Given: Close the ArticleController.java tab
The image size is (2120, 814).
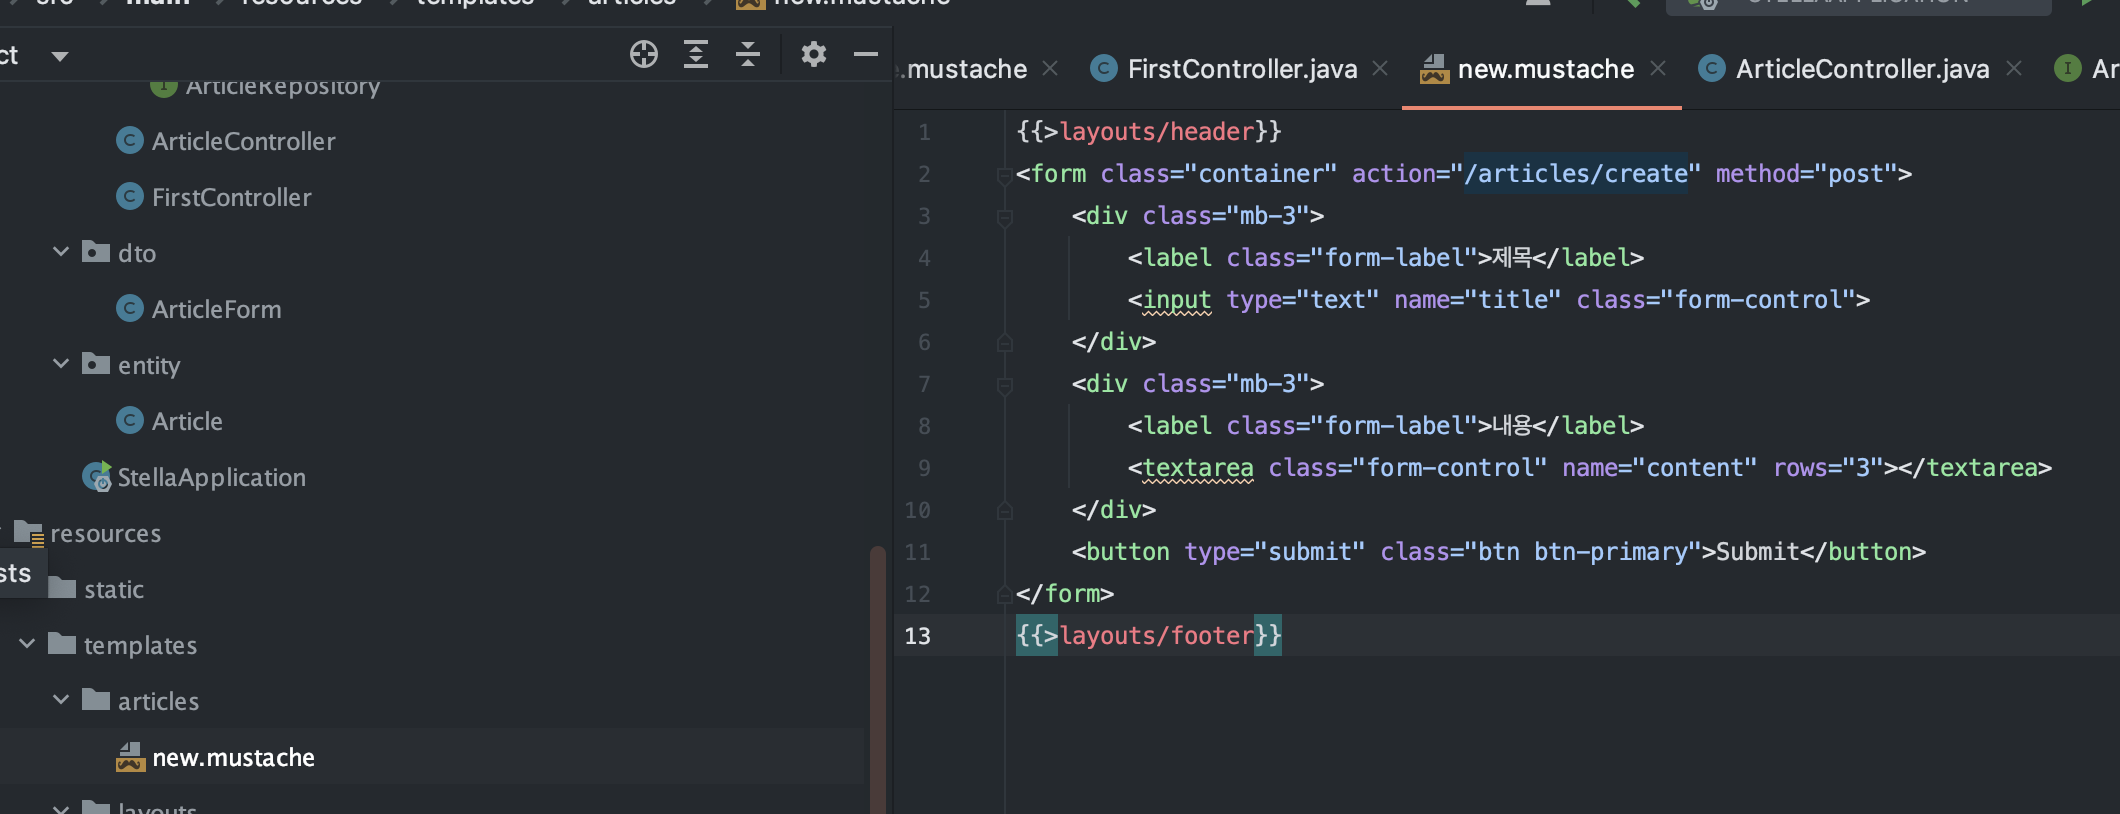Looking at the screenshot, I should coord(2014,68).
